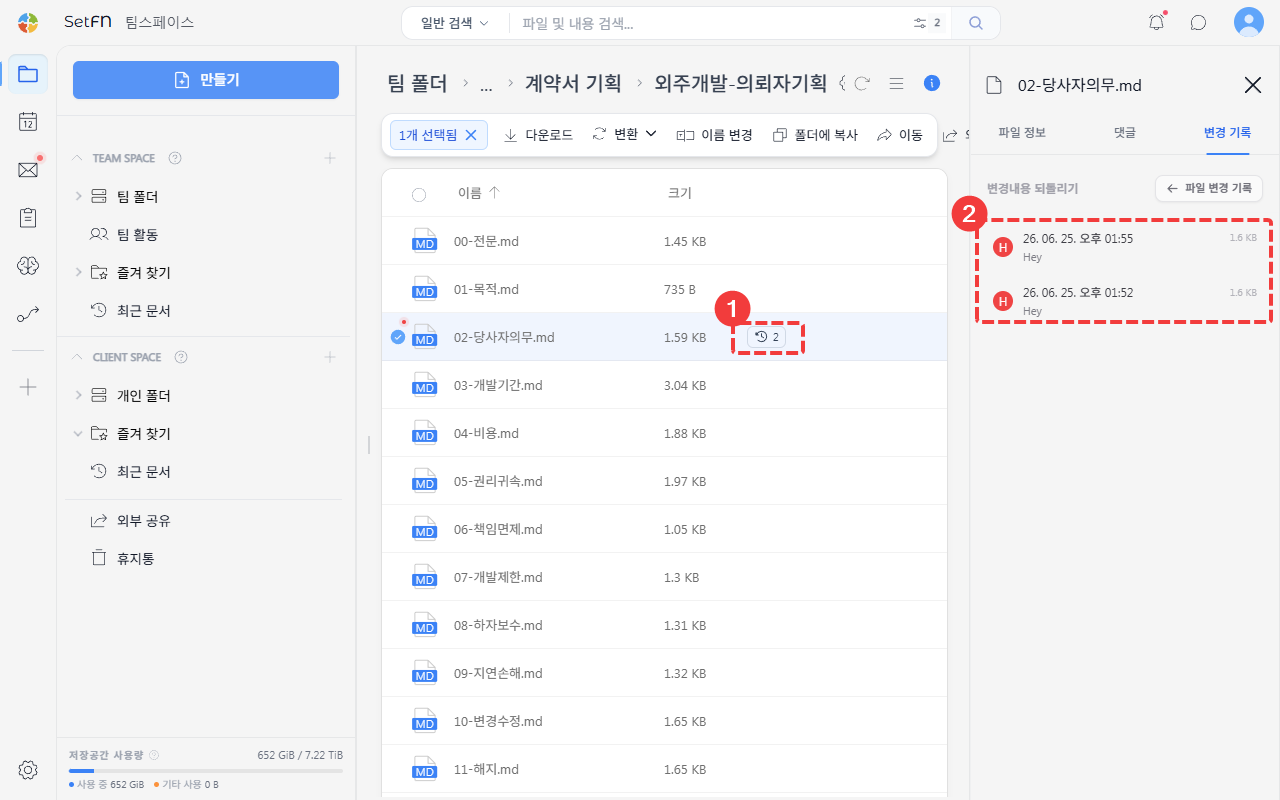
Task: Open the notifications bell
Action: click(x=1156, y=22)
